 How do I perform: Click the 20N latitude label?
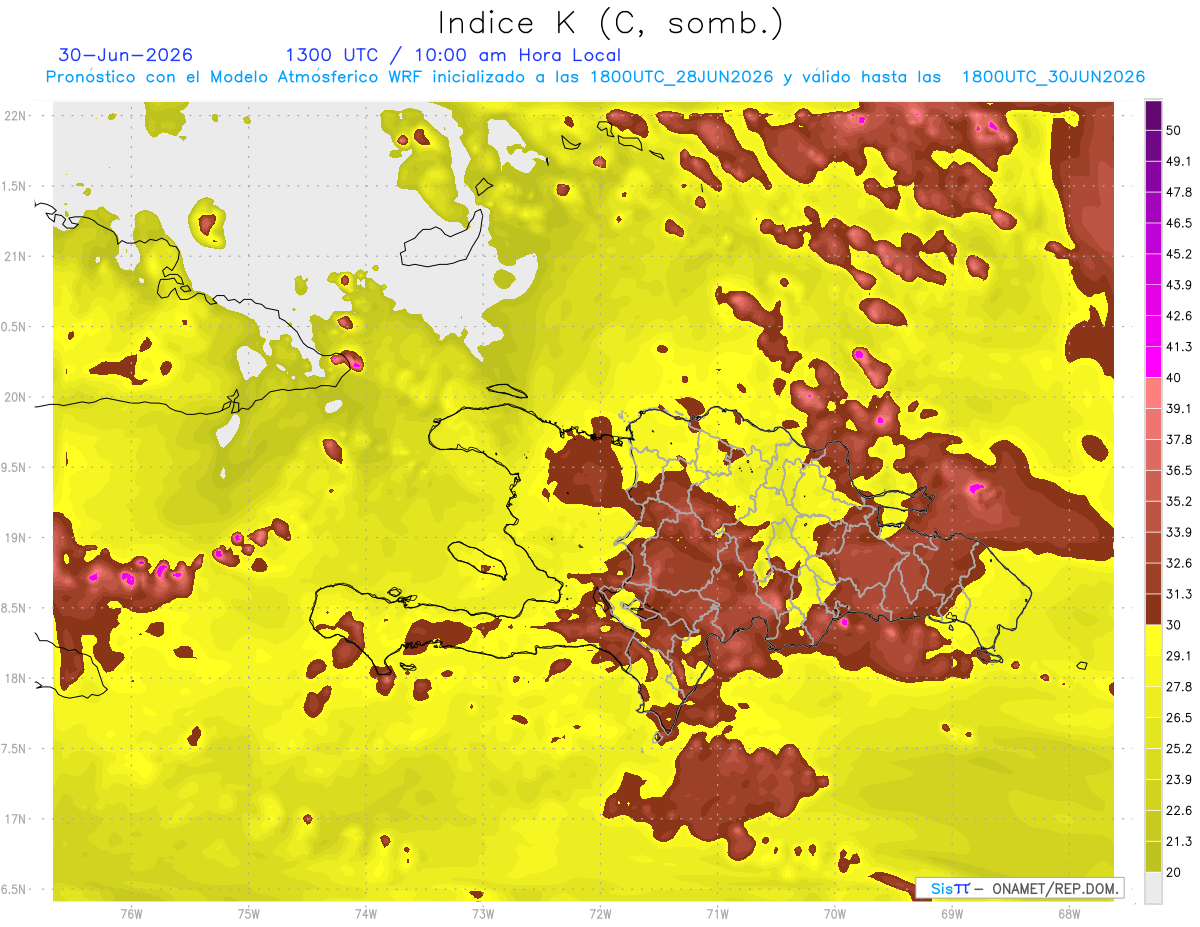tap(16, 397)
